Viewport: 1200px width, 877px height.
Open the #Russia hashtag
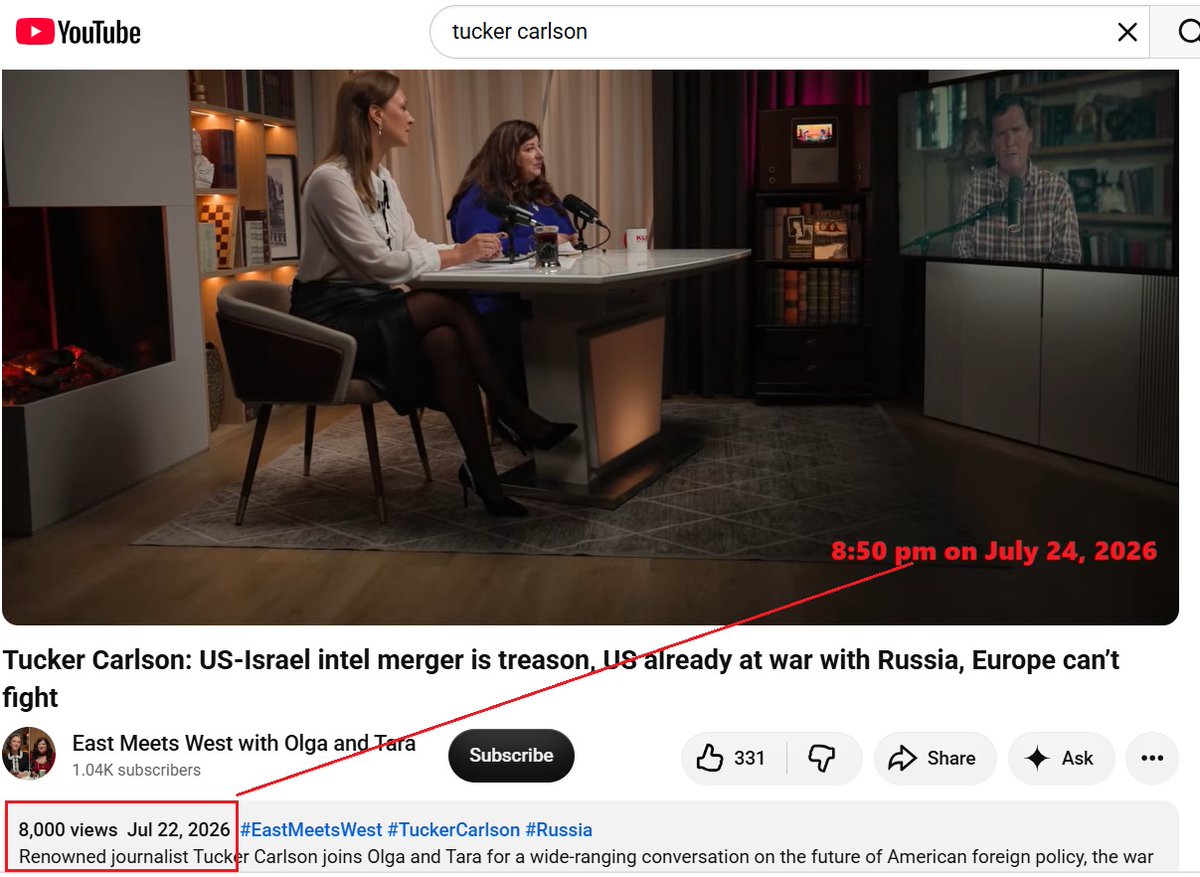click(559, 830)
